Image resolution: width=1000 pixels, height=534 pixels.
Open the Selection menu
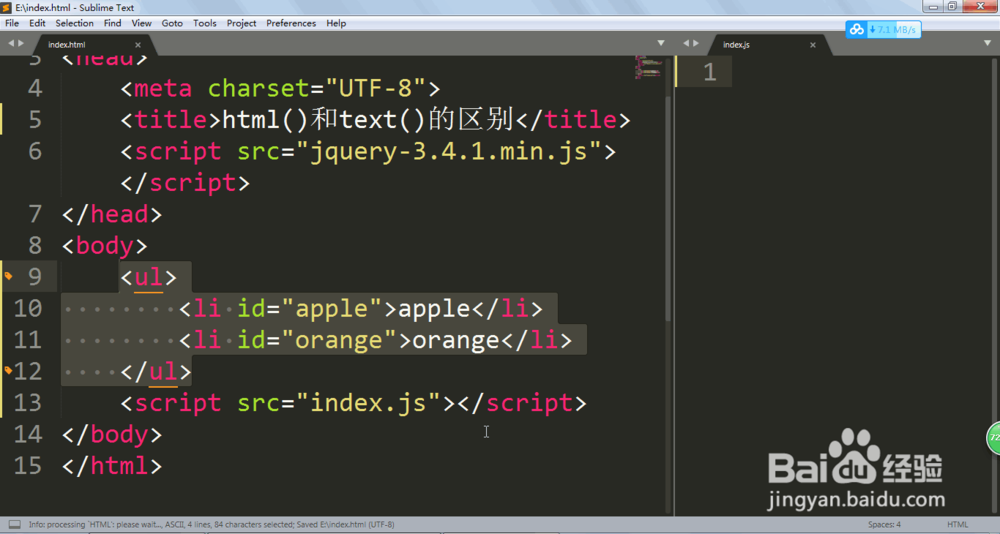coord(75,23)
